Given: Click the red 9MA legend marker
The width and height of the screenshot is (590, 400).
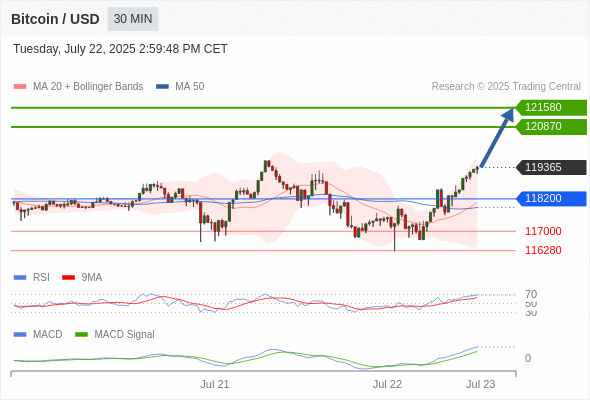Looking at the screenshot, I should [x=68, y=278].
